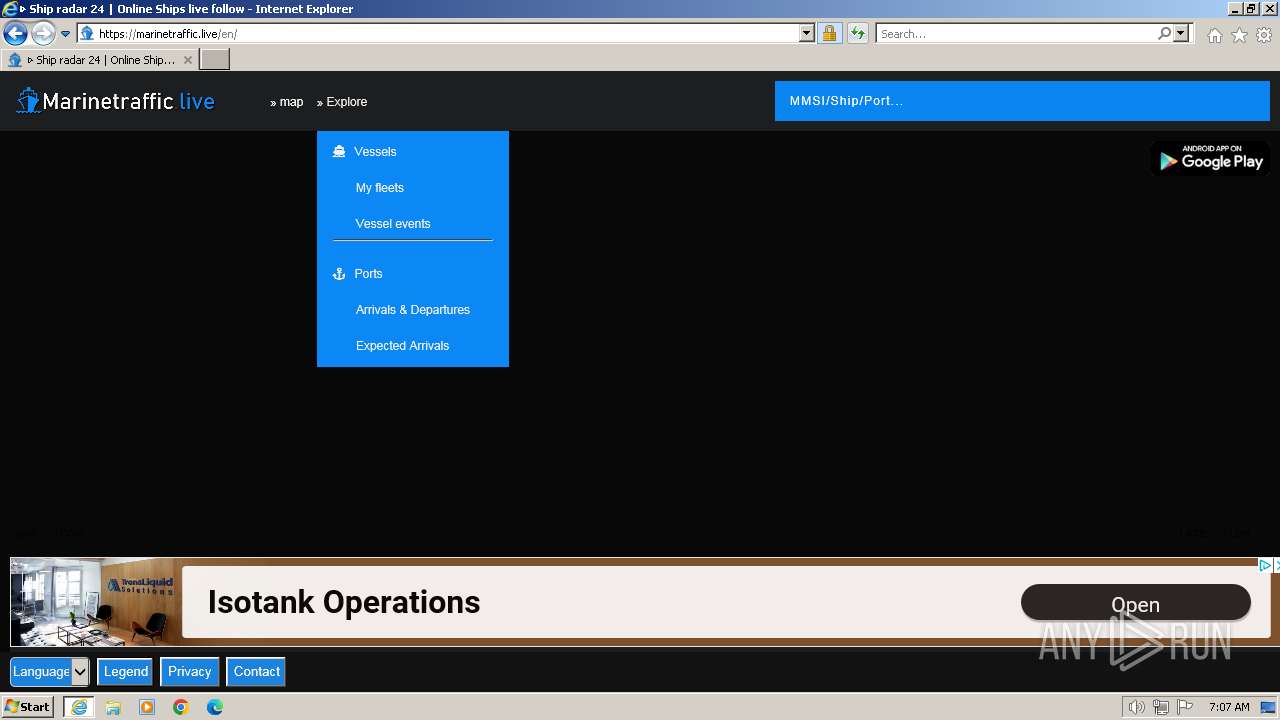Refresh the page with the refresh icon
This screenshot has height=720, width=1280.
point(858,34)
